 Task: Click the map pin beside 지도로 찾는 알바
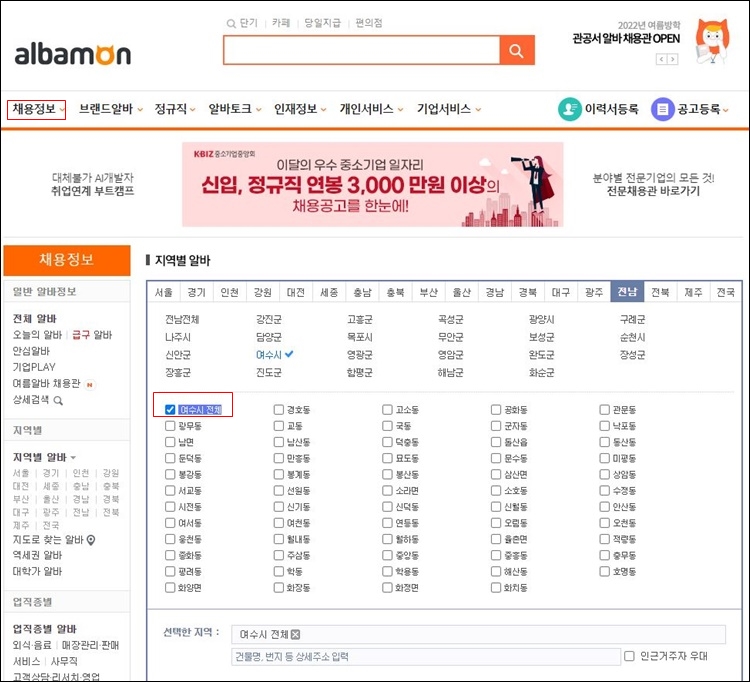(90, 540)
